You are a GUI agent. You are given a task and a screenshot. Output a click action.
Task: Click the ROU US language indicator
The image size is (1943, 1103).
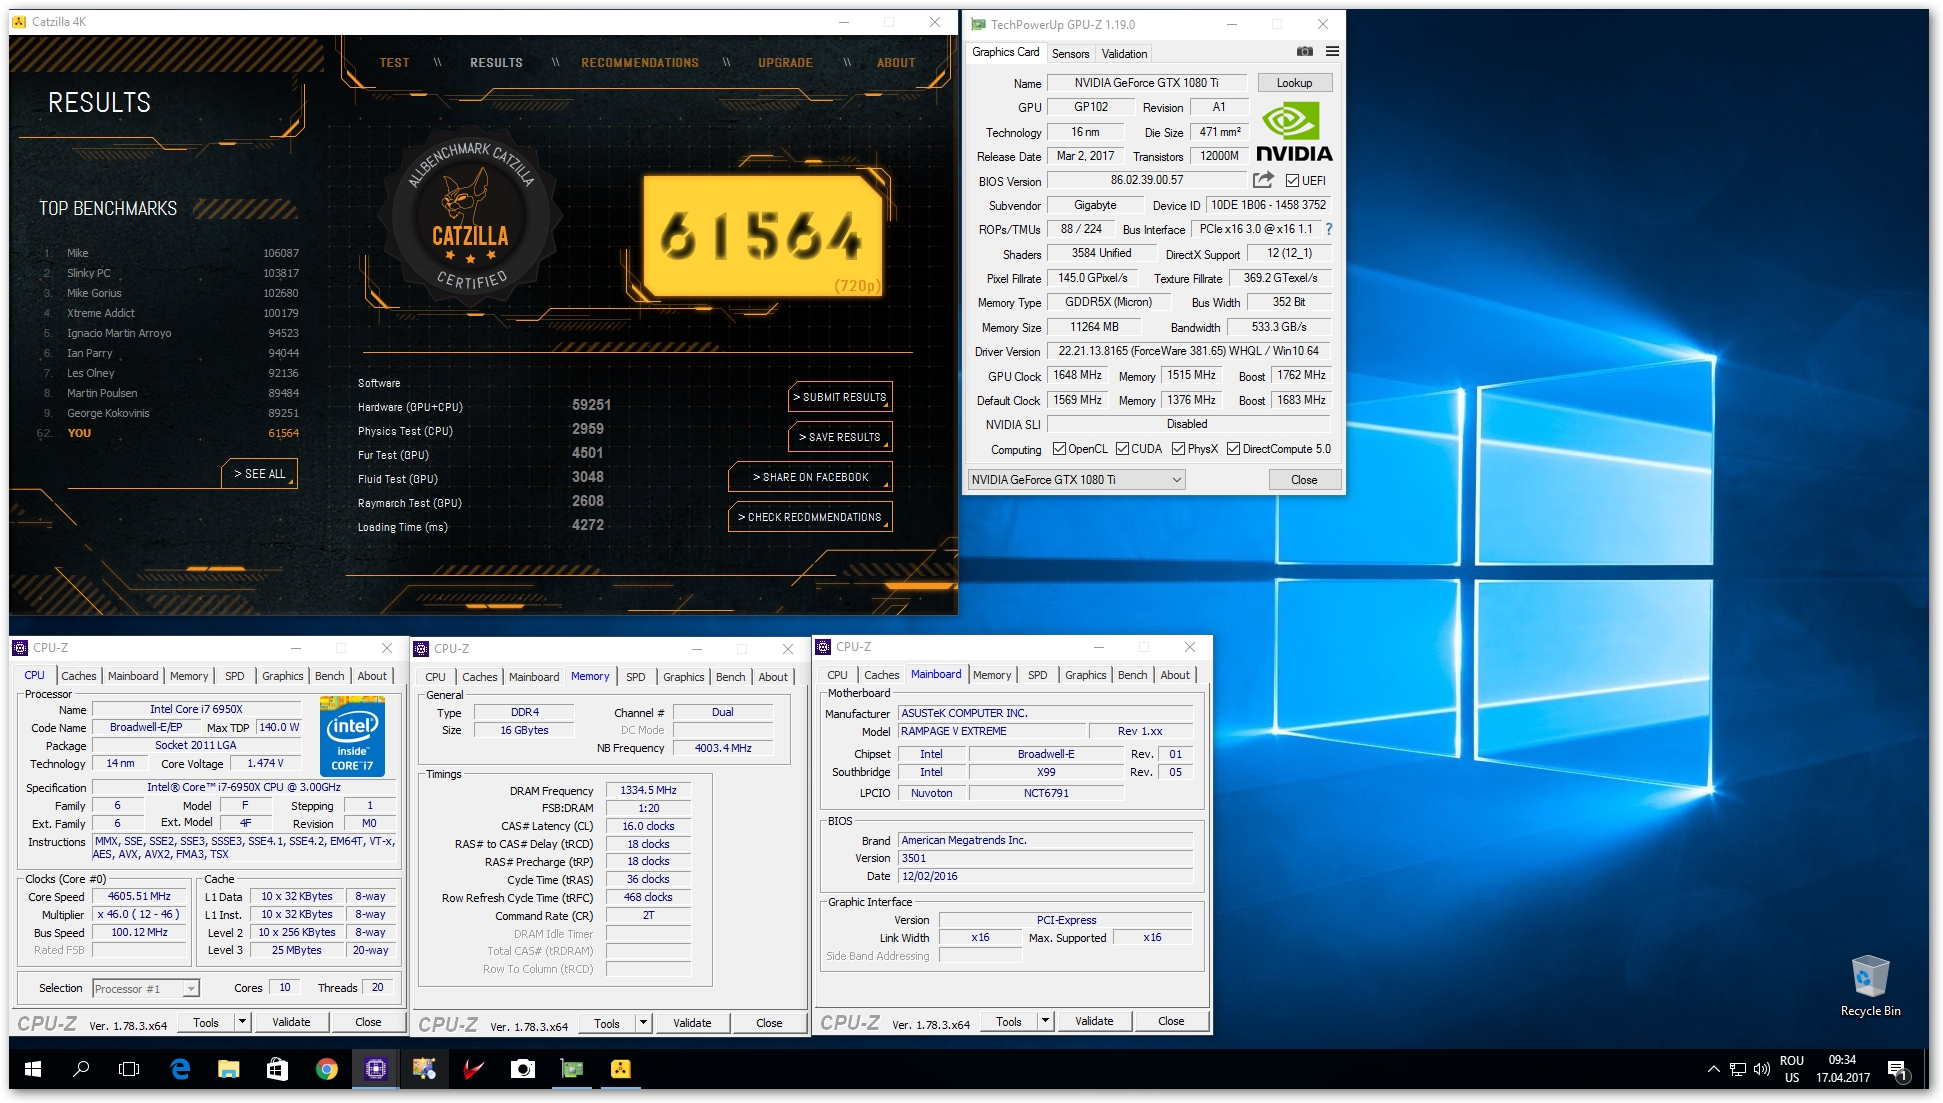click(x=1791, y=1069)
